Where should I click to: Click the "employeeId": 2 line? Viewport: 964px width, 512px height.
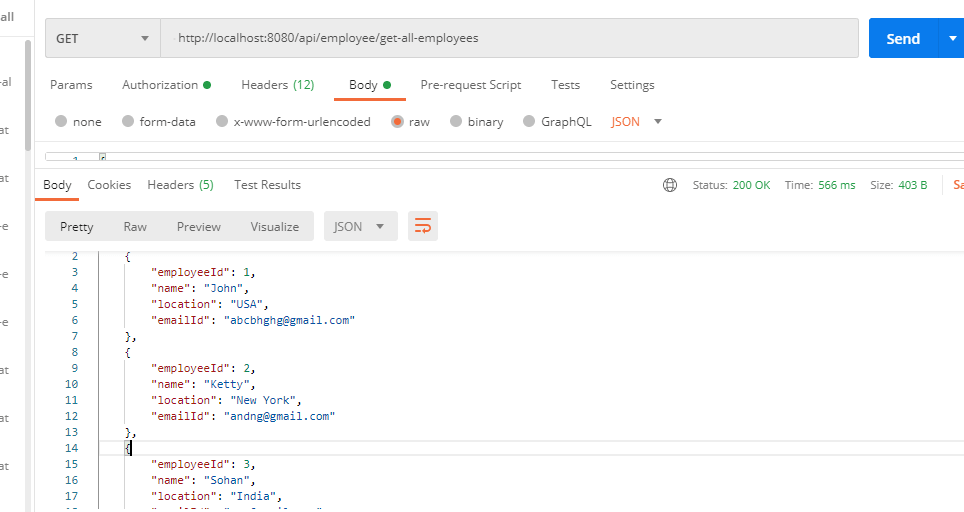coord(203,368)
